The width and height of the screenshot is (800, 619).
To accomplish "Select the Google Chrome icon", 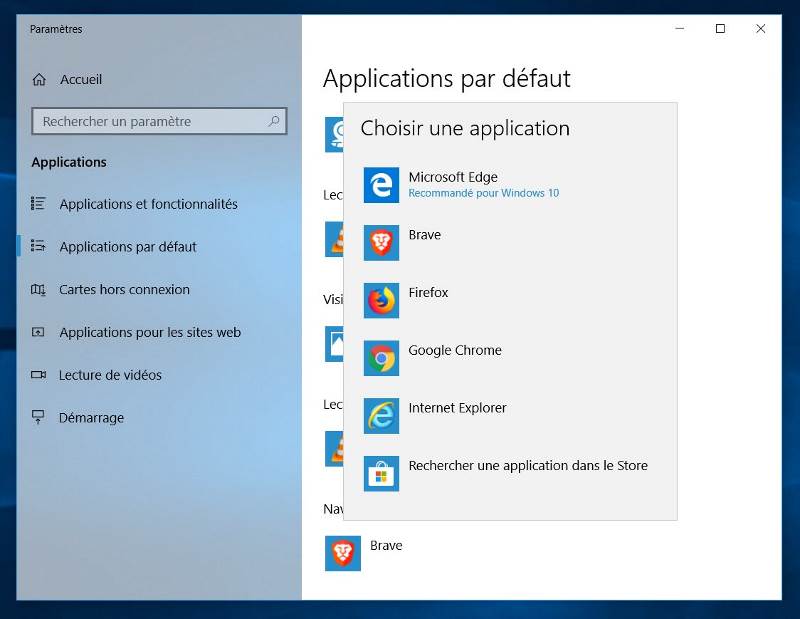I will [381, 358].
